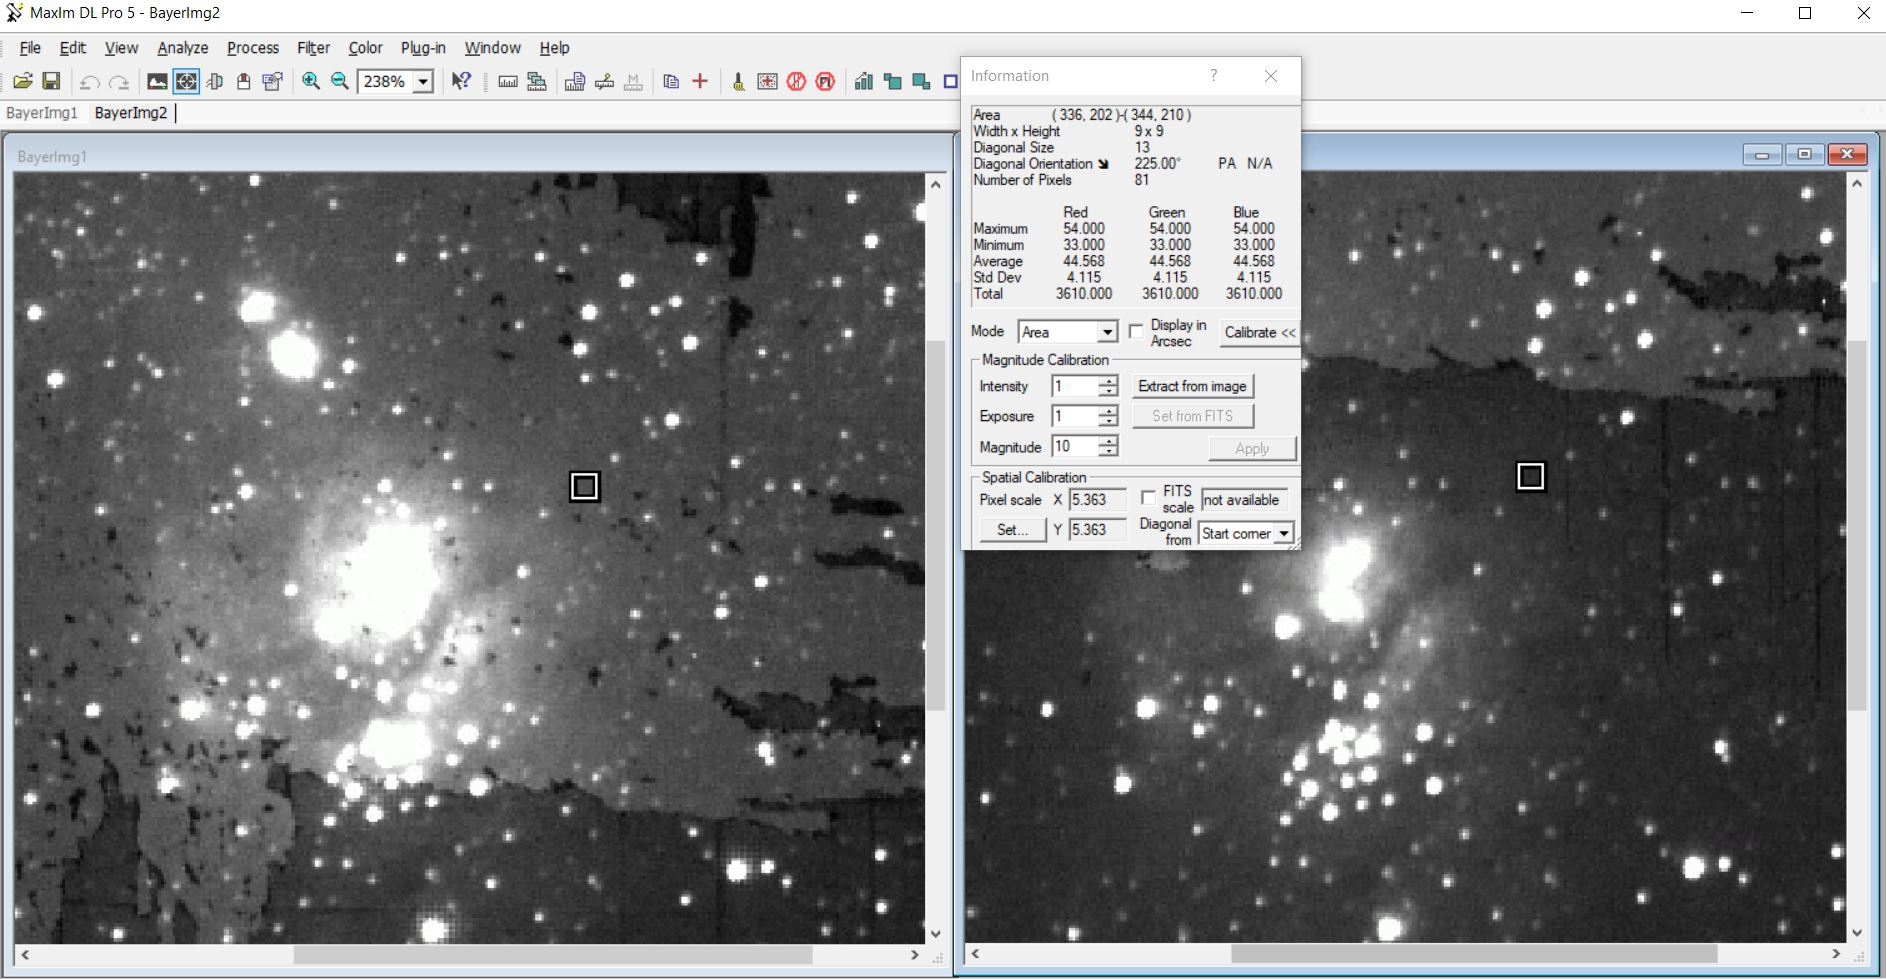Click the red plus crosshair toolbar icon

coord(700,82)
